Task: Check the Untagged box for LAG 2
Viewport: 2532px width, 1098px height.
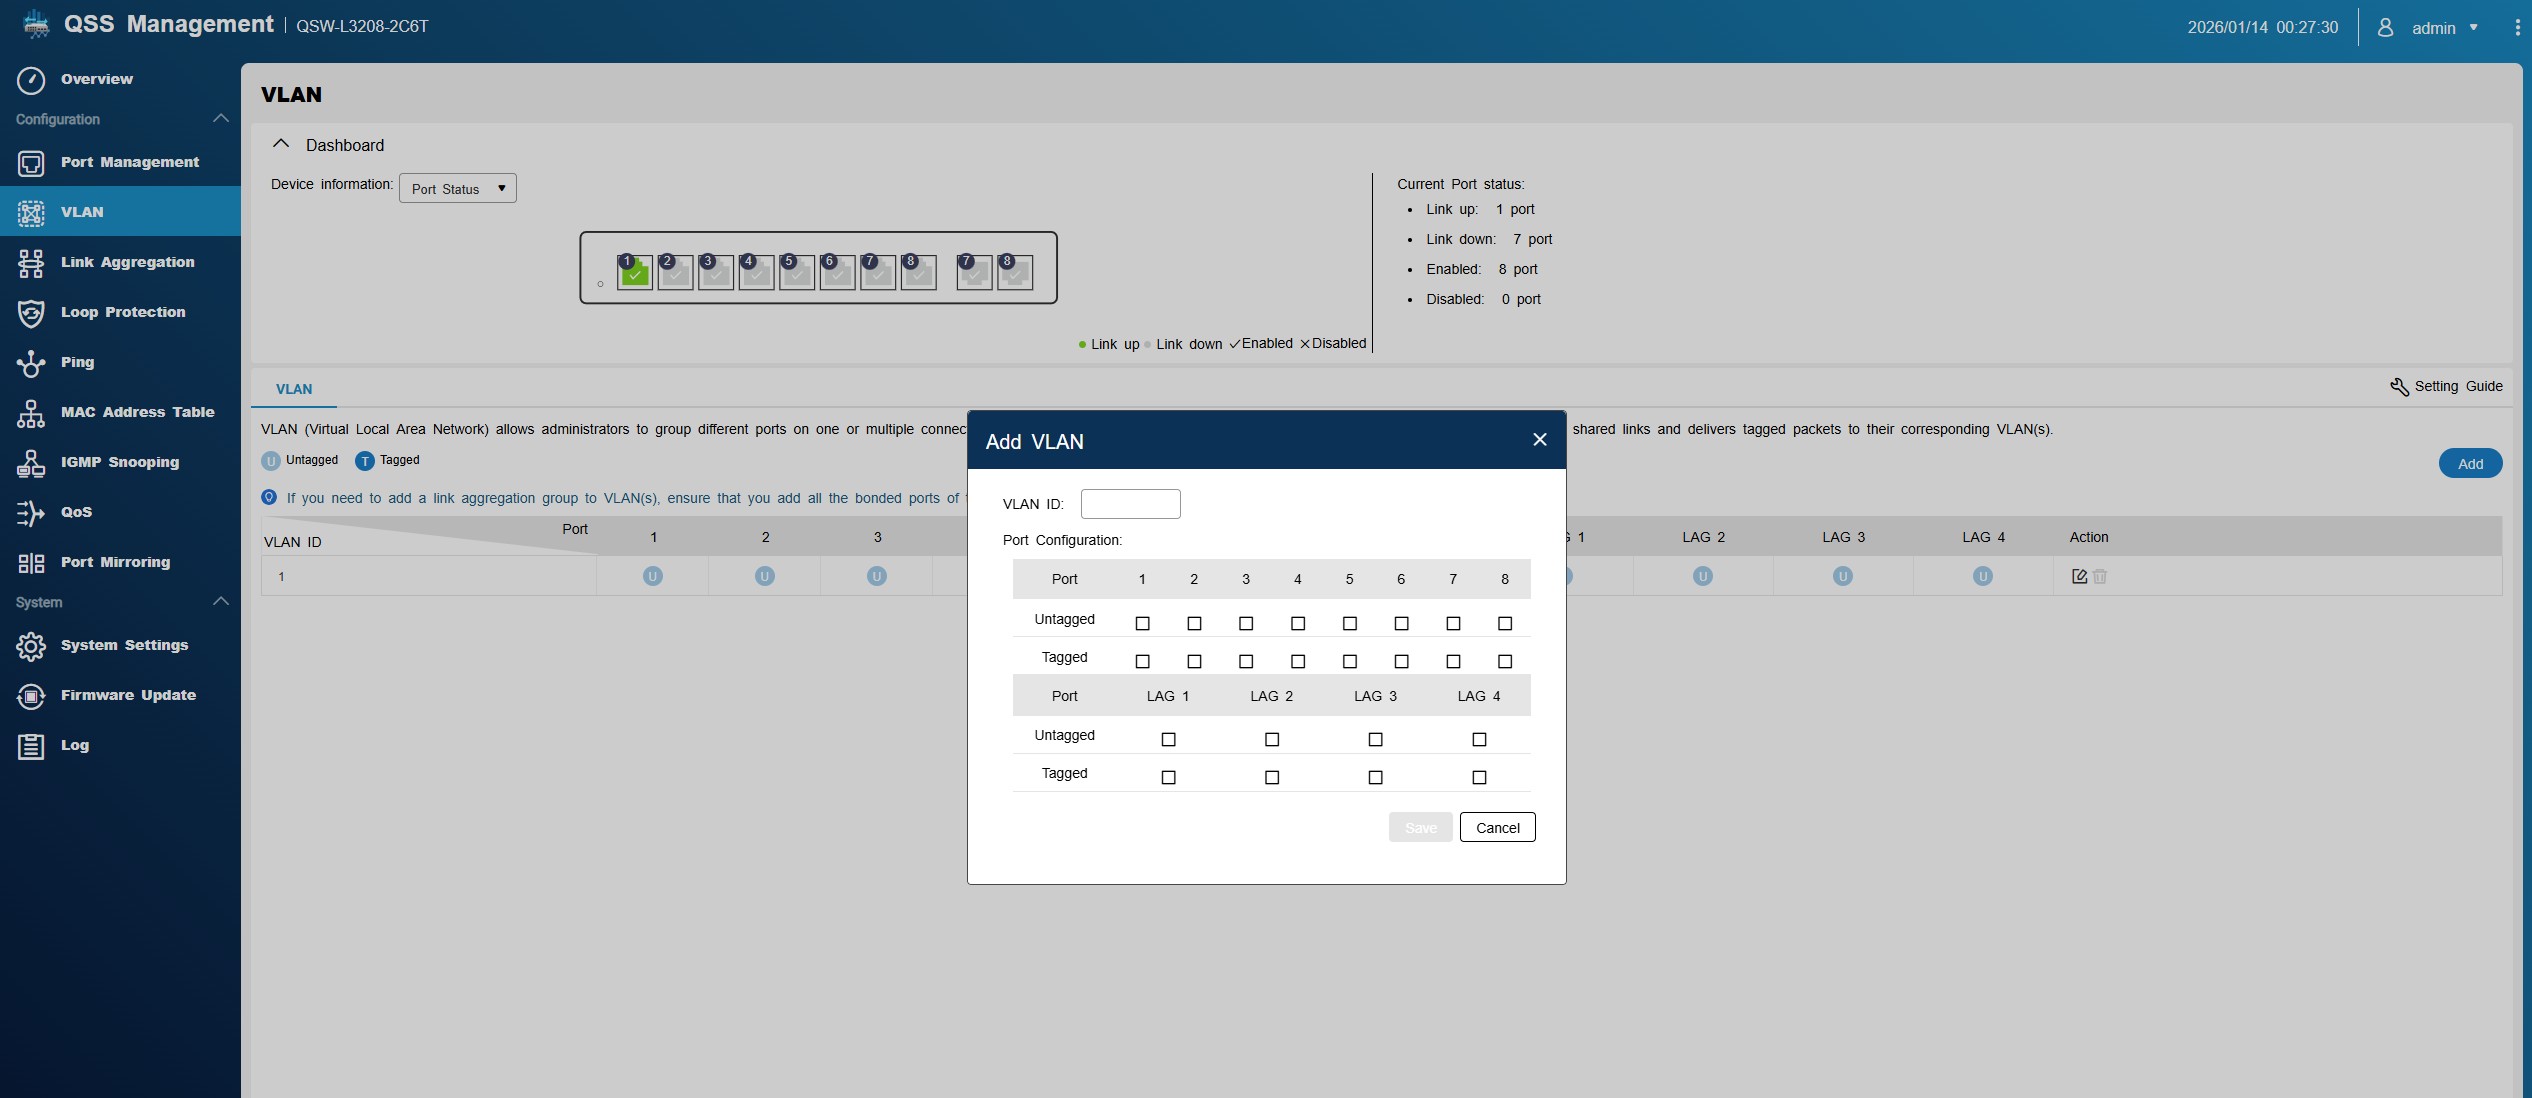Action: coord(1272,740)
